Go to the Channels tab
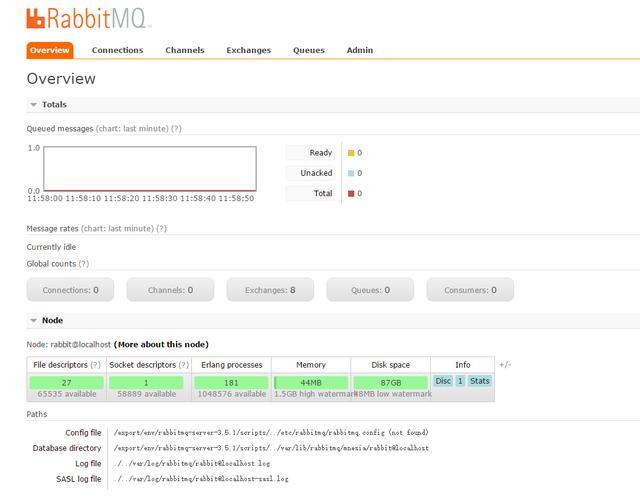 coord(184,50)
